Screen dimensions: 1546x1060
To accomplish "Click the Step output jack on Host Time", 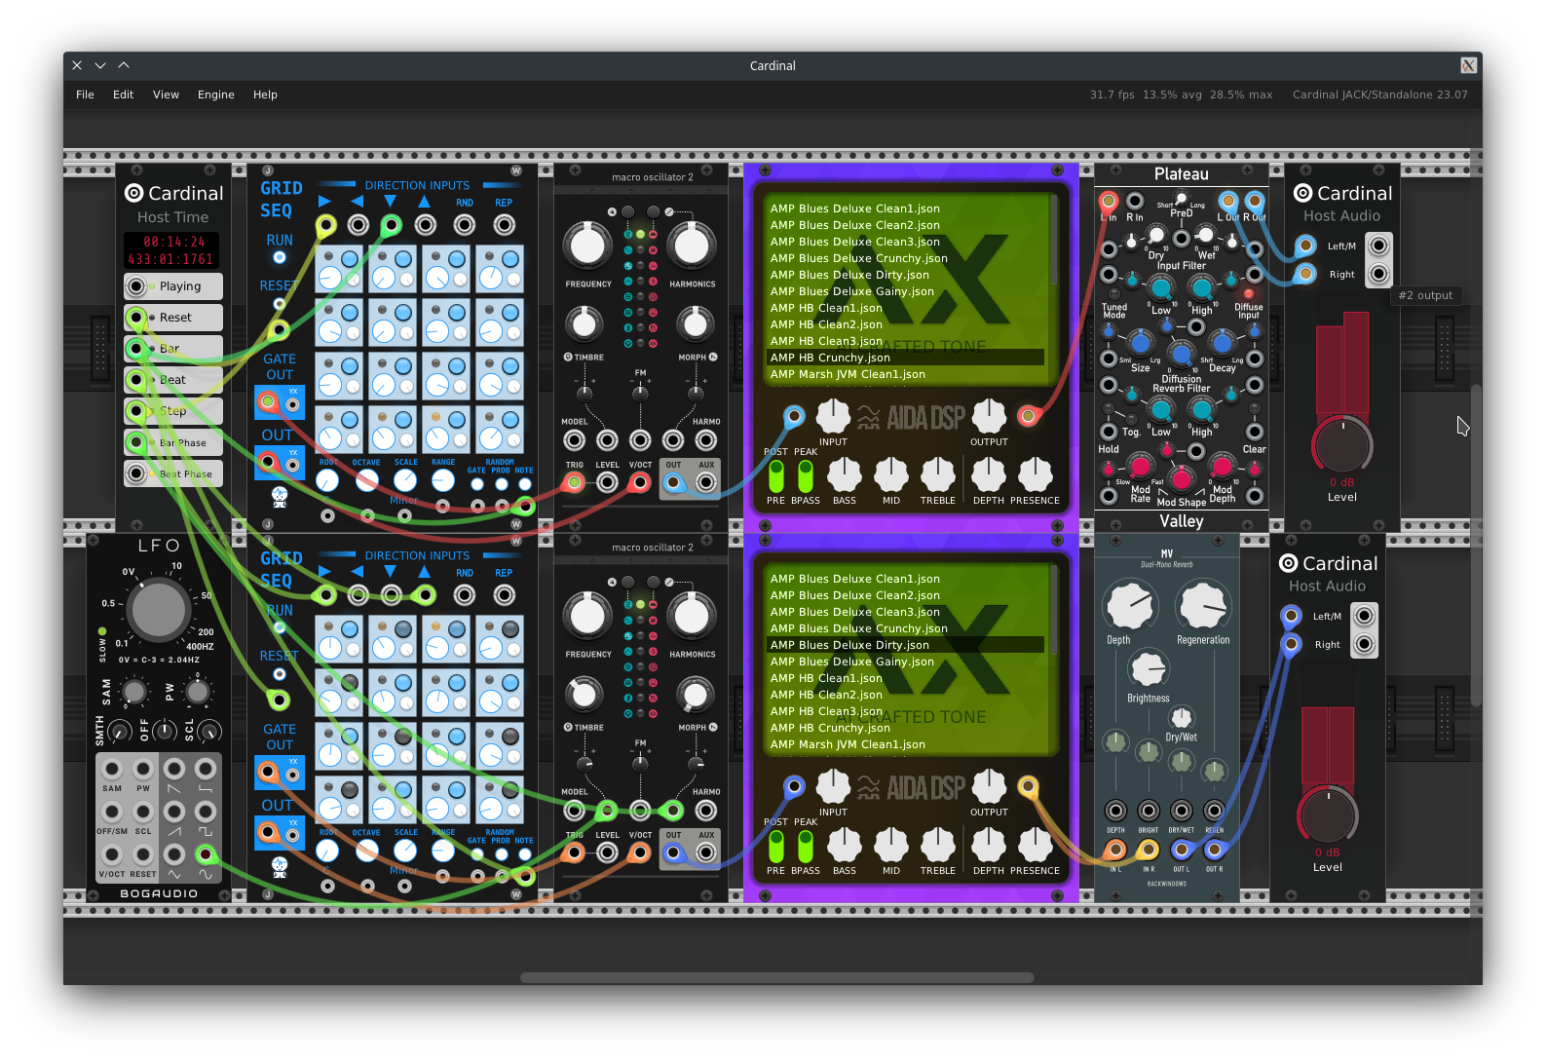I will pyautogui.click(x=137, y=410).
